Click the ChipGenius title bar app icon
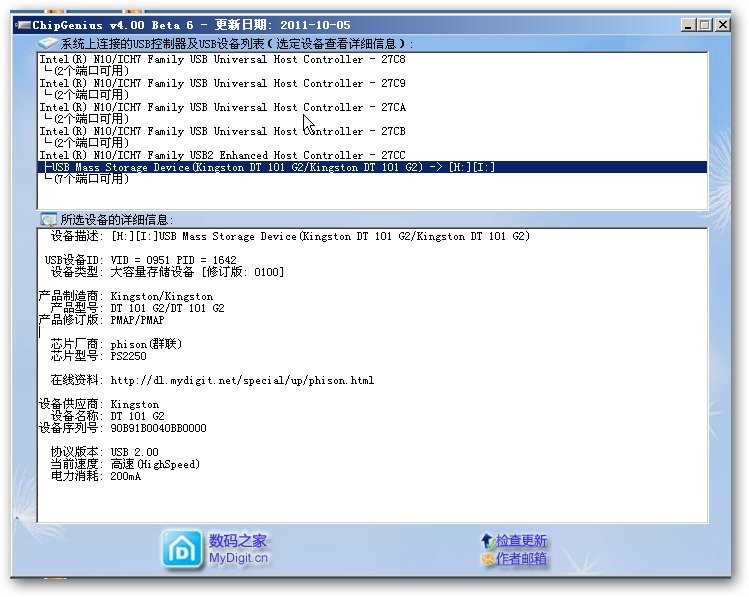The width and height of the screenshot is (749, 597). [x=23, y=25]
